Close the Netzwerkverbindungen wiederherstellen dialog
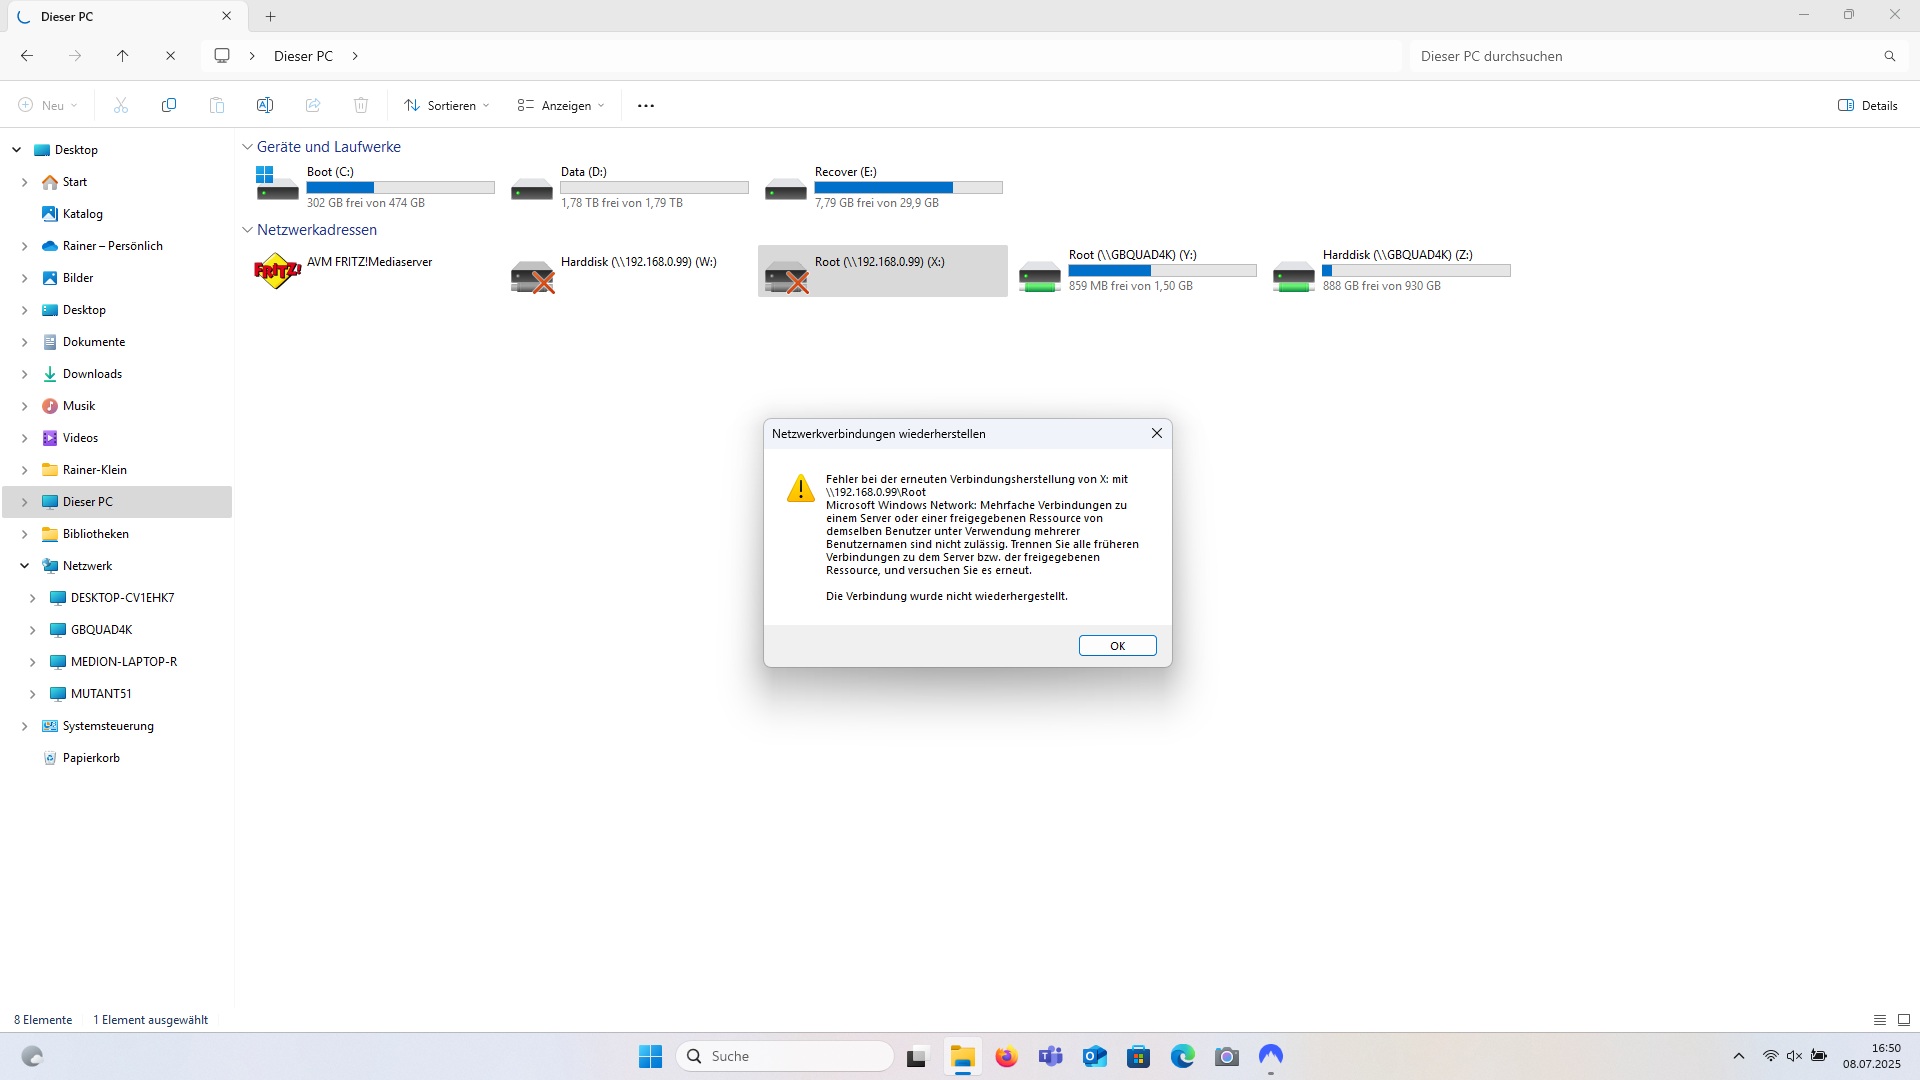The height and width of the screenshot is (1080, 1920). pyautogui.click(x=1156, y=433)
